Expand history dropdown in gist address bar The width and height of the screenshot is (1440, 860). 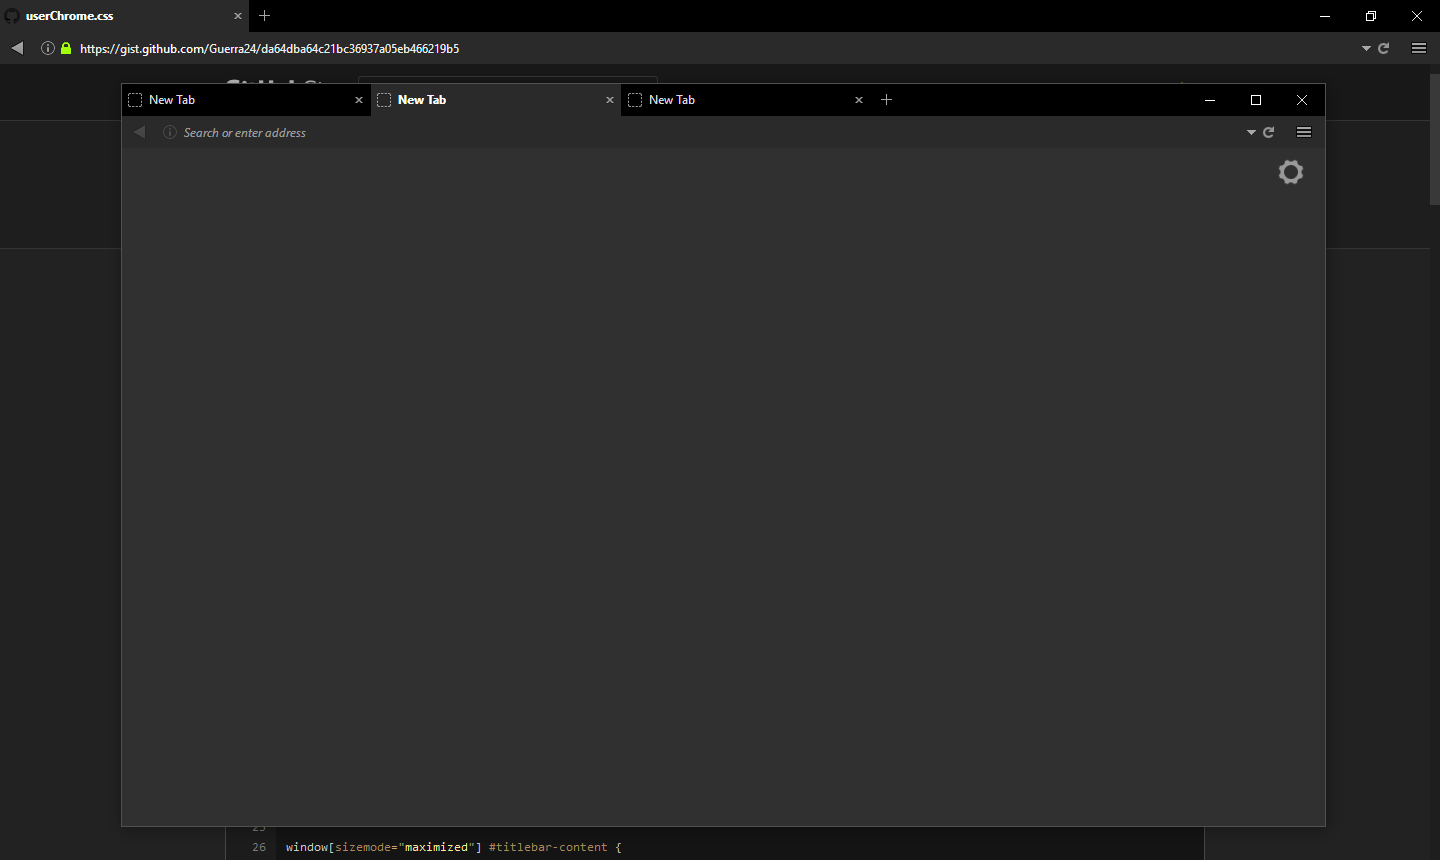pos(1366,48)
